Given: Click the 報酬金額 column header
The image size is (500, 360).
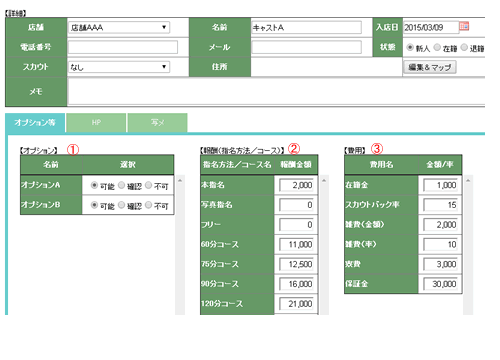Looking at the screenshot, I should click(x=296, y=164).
